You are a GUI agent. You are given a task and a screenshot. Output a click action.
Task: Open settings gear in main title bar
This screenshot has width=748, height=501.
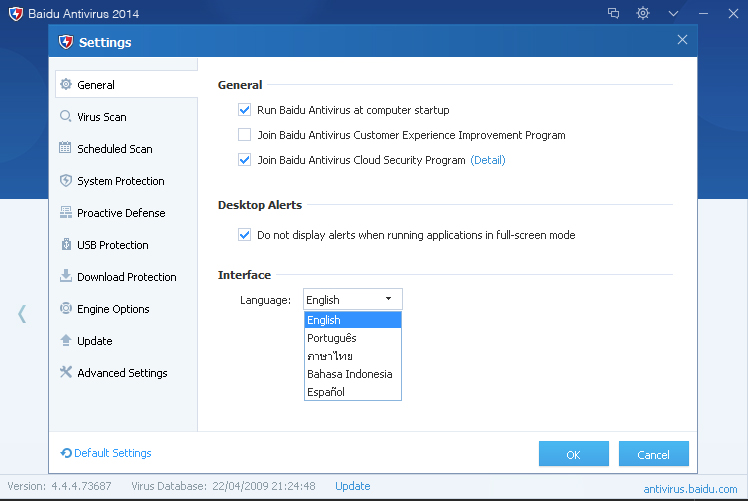click(x=643, y=13)
